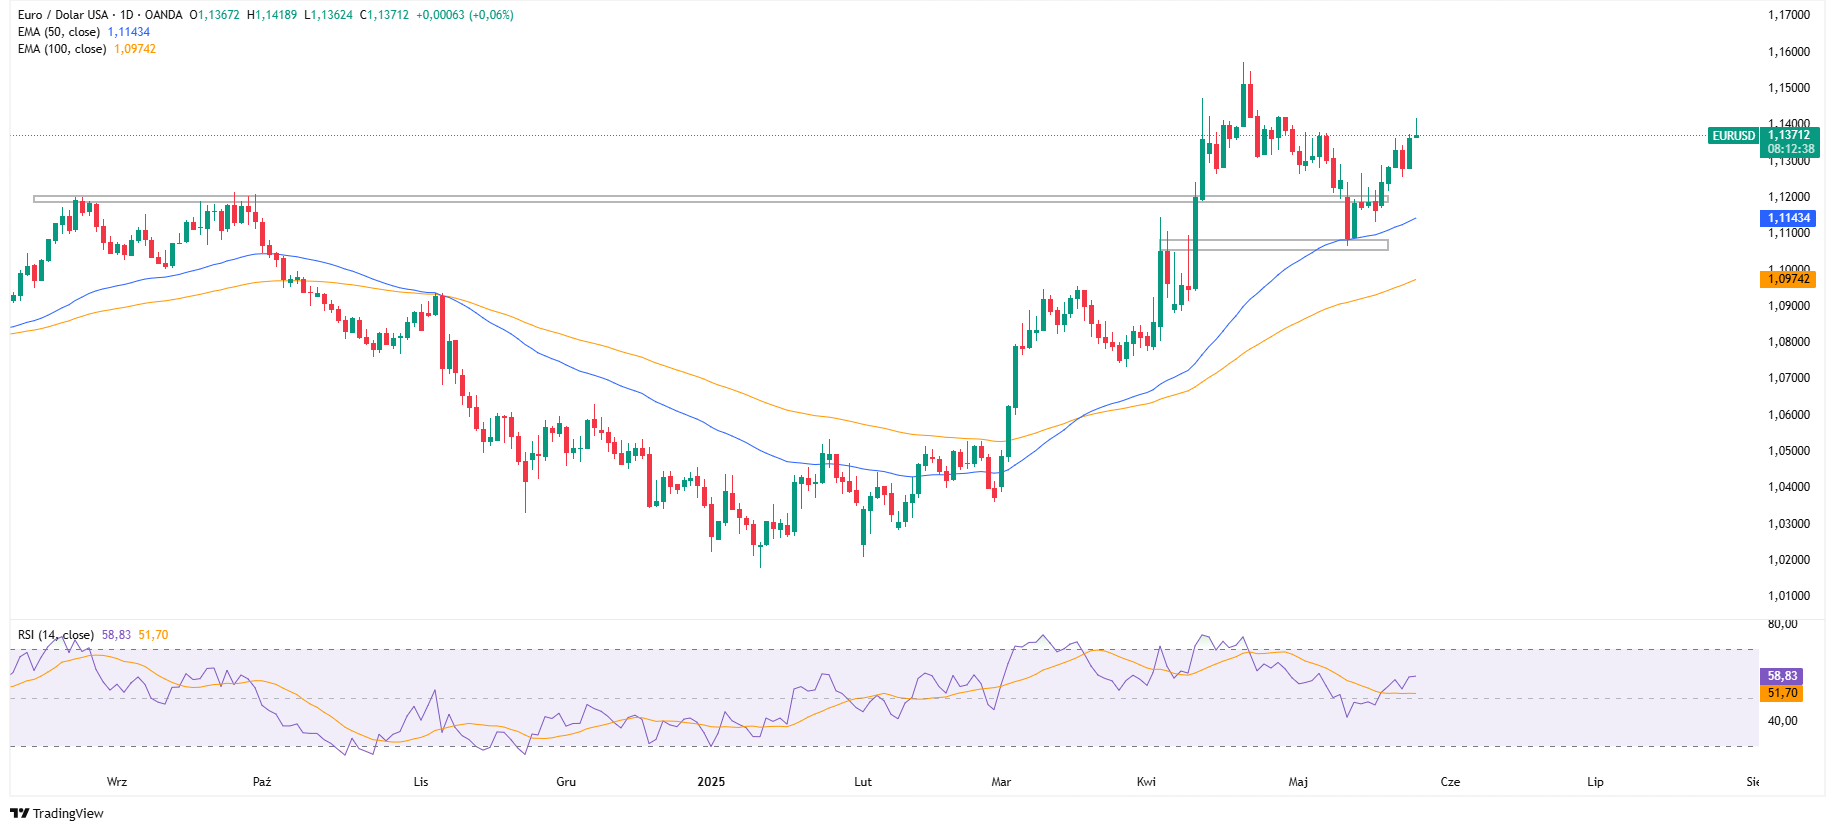Select the EMA (100, close) indicator legend
This screenshot has width=1835, height=831.
(x=62, y=49)
